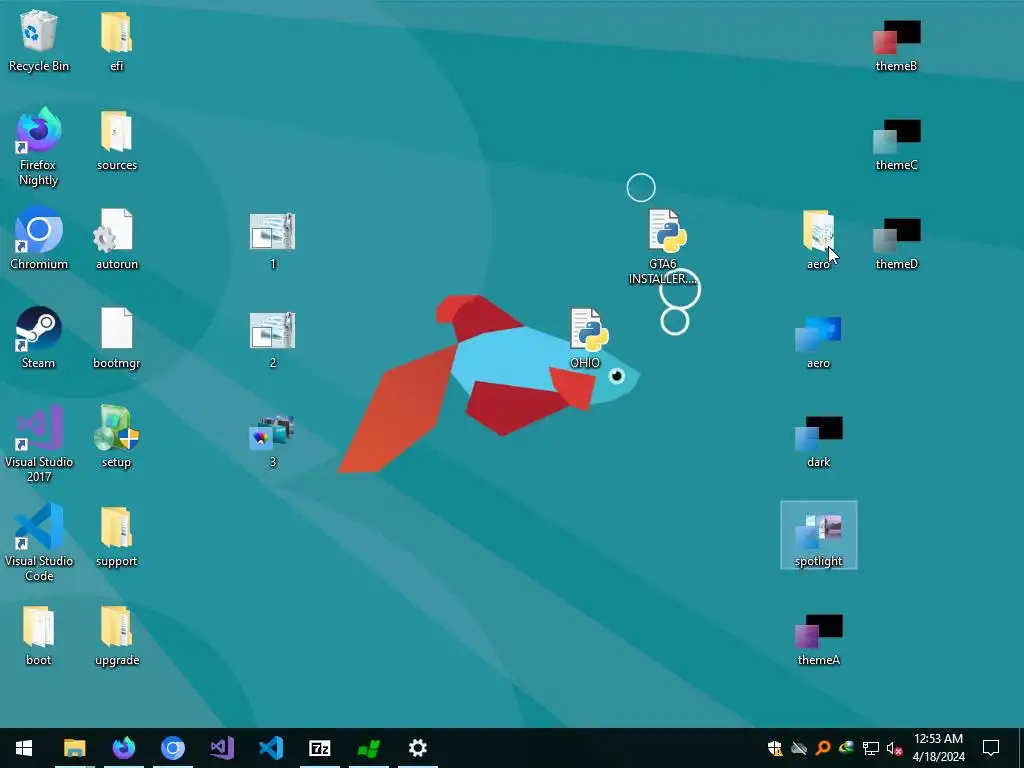
Task: Select the aero theme file with blue squares
Action: click(x=818, y=342)
